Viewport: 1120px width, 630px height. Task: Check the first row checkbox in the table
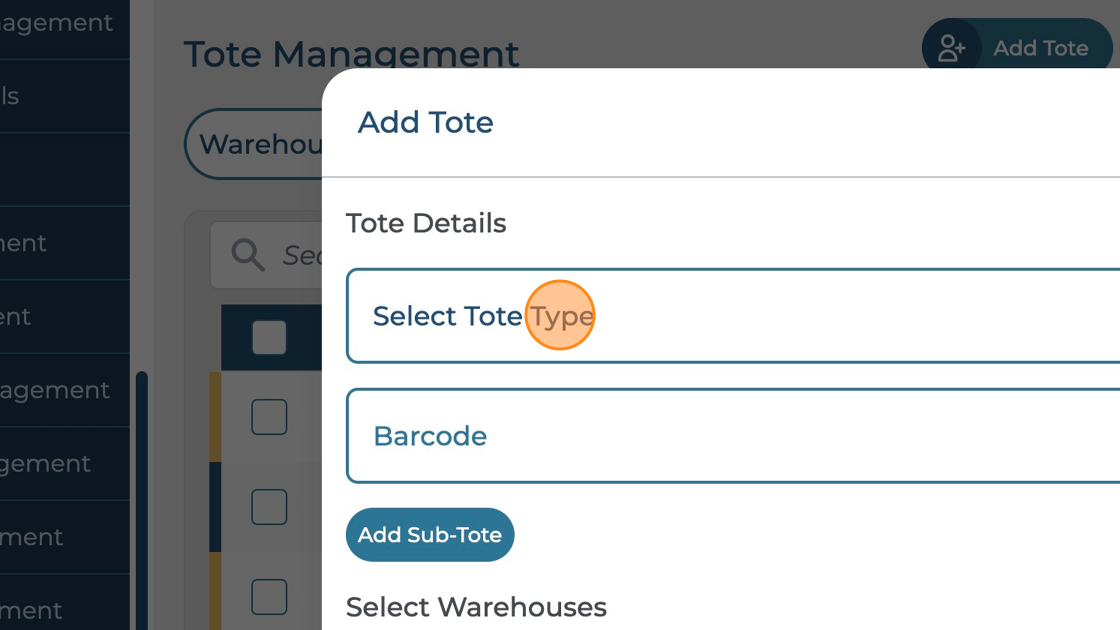point(269,418)
